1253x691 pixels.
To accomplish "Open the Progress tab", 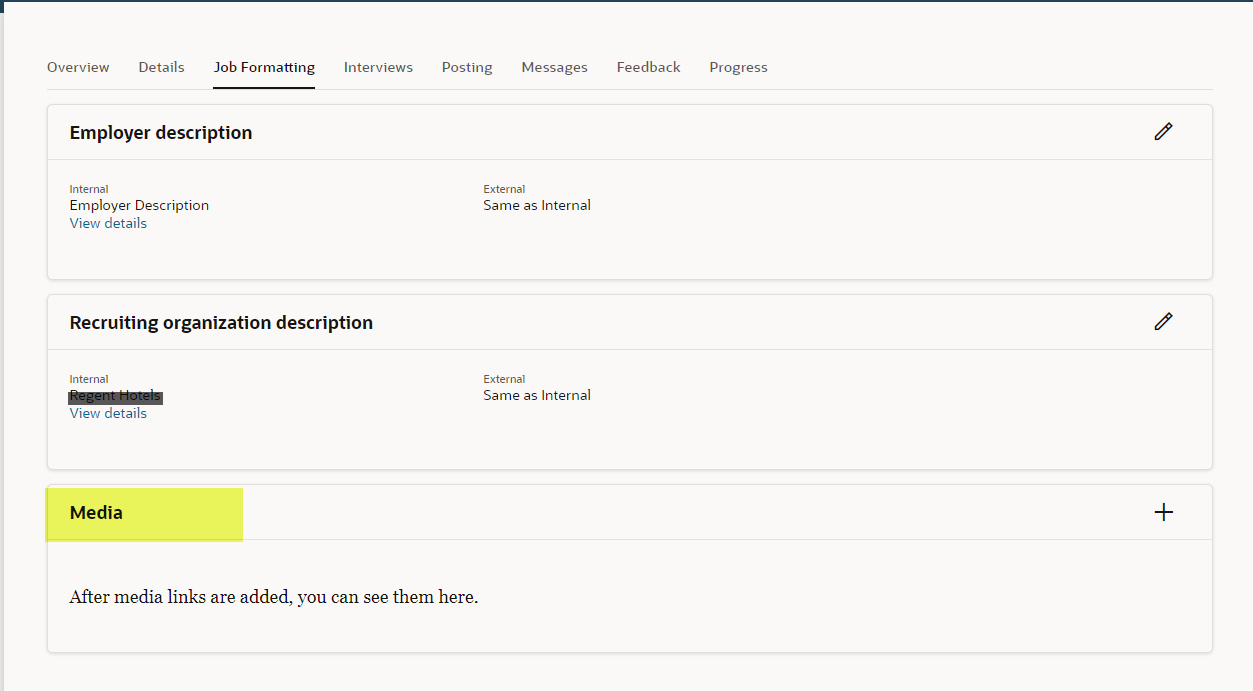I will coord(738,67).
